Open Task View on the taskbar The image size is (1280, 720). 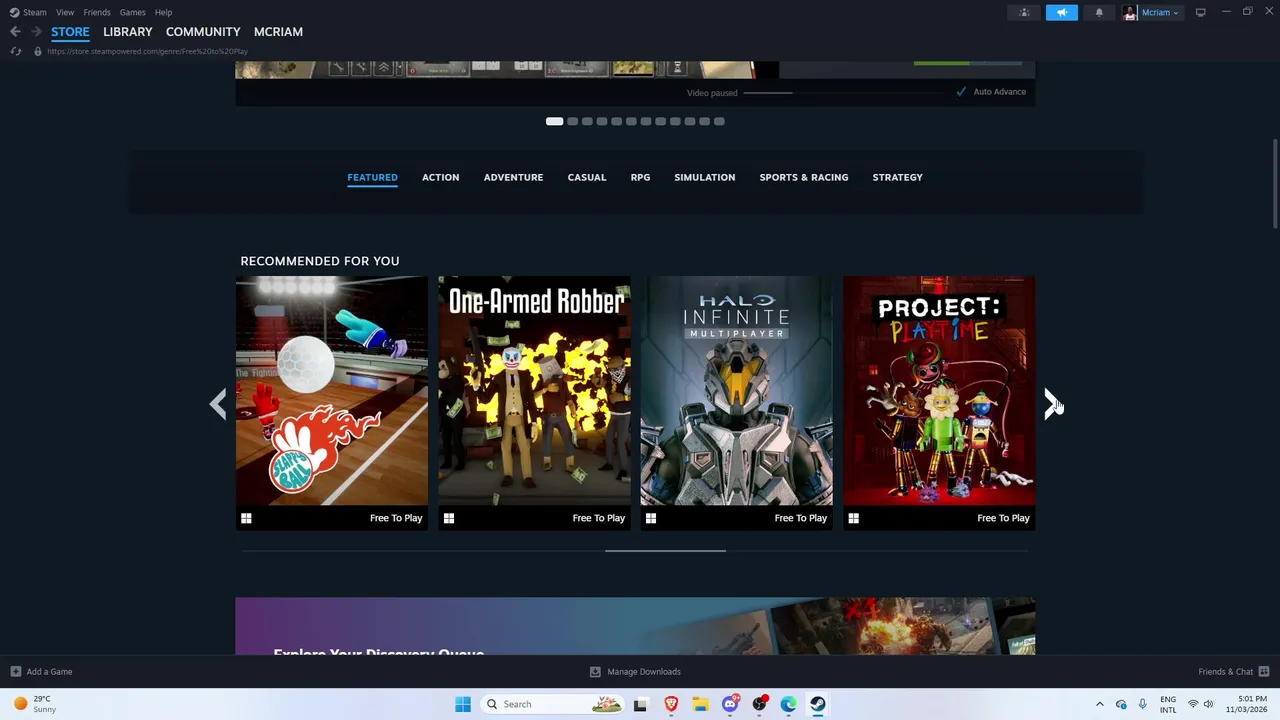[x=640, y=704]
